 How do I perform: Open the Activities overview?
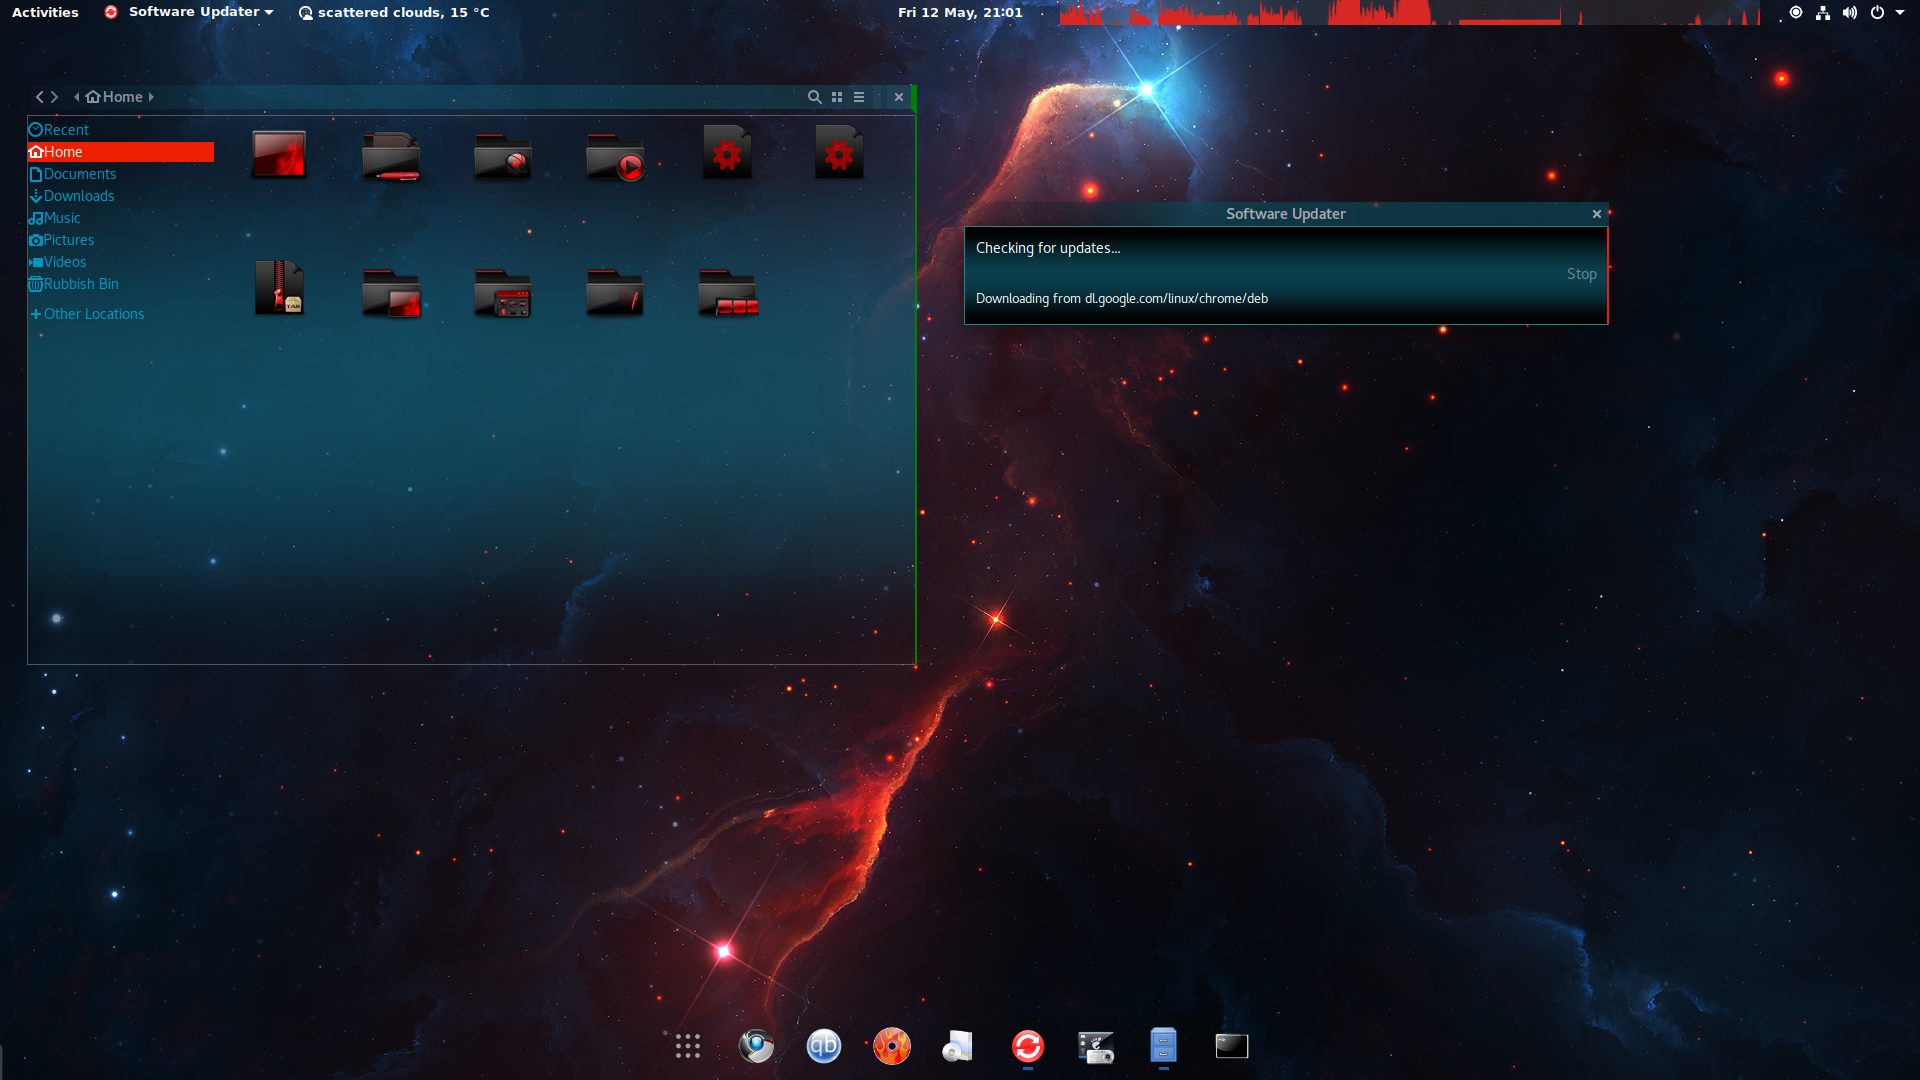coord(45,12)
